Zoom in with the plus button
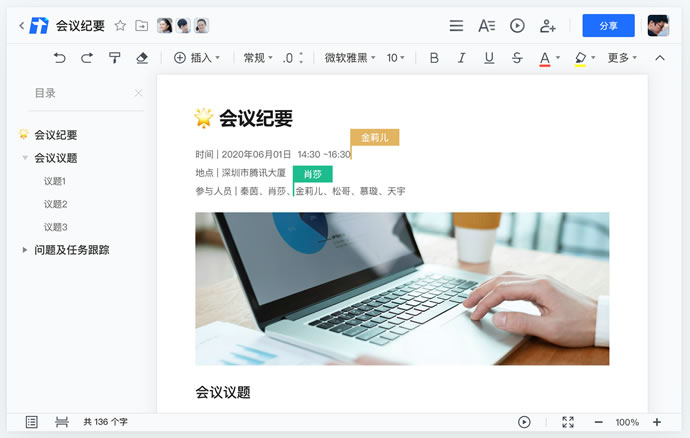Image resolution: width=690 pixels, height=438 pixels. click(x=657, y=422)
